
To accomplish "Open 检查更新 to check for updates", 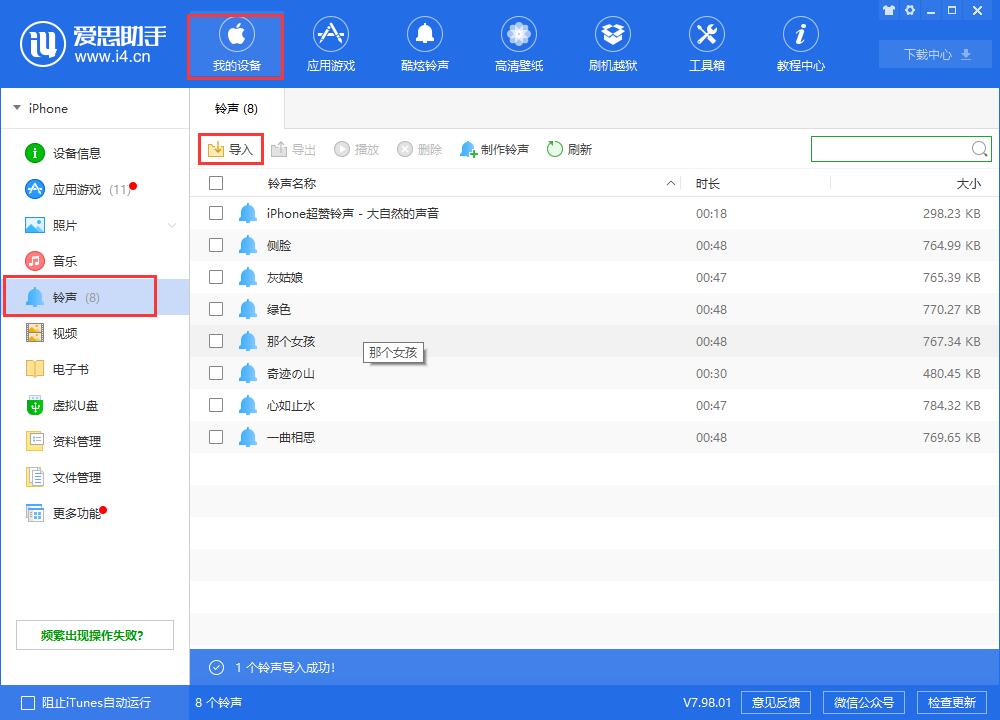I will 951,702.
